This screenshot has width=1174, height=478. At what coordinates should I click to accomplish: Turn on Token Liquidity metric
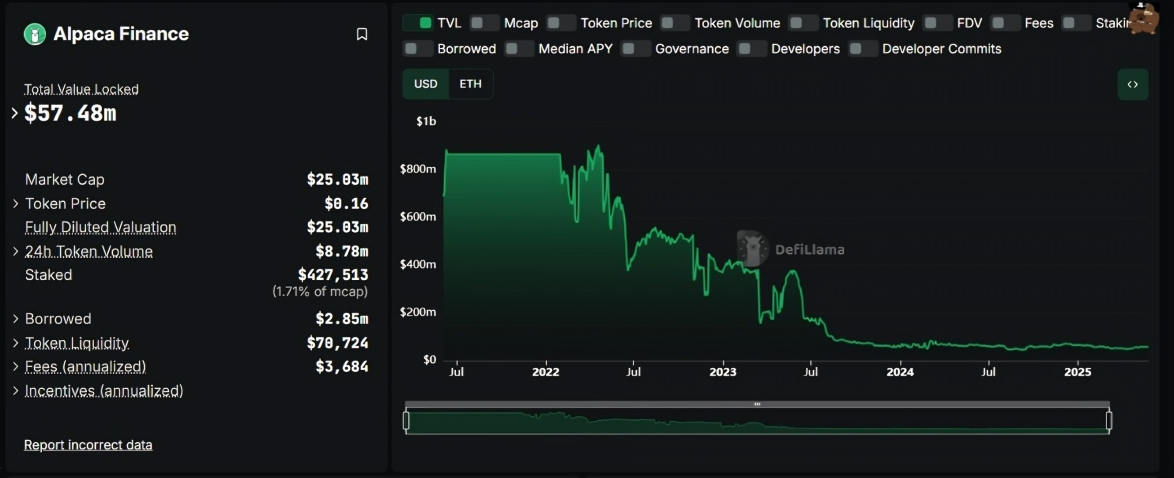coord(804,23)
